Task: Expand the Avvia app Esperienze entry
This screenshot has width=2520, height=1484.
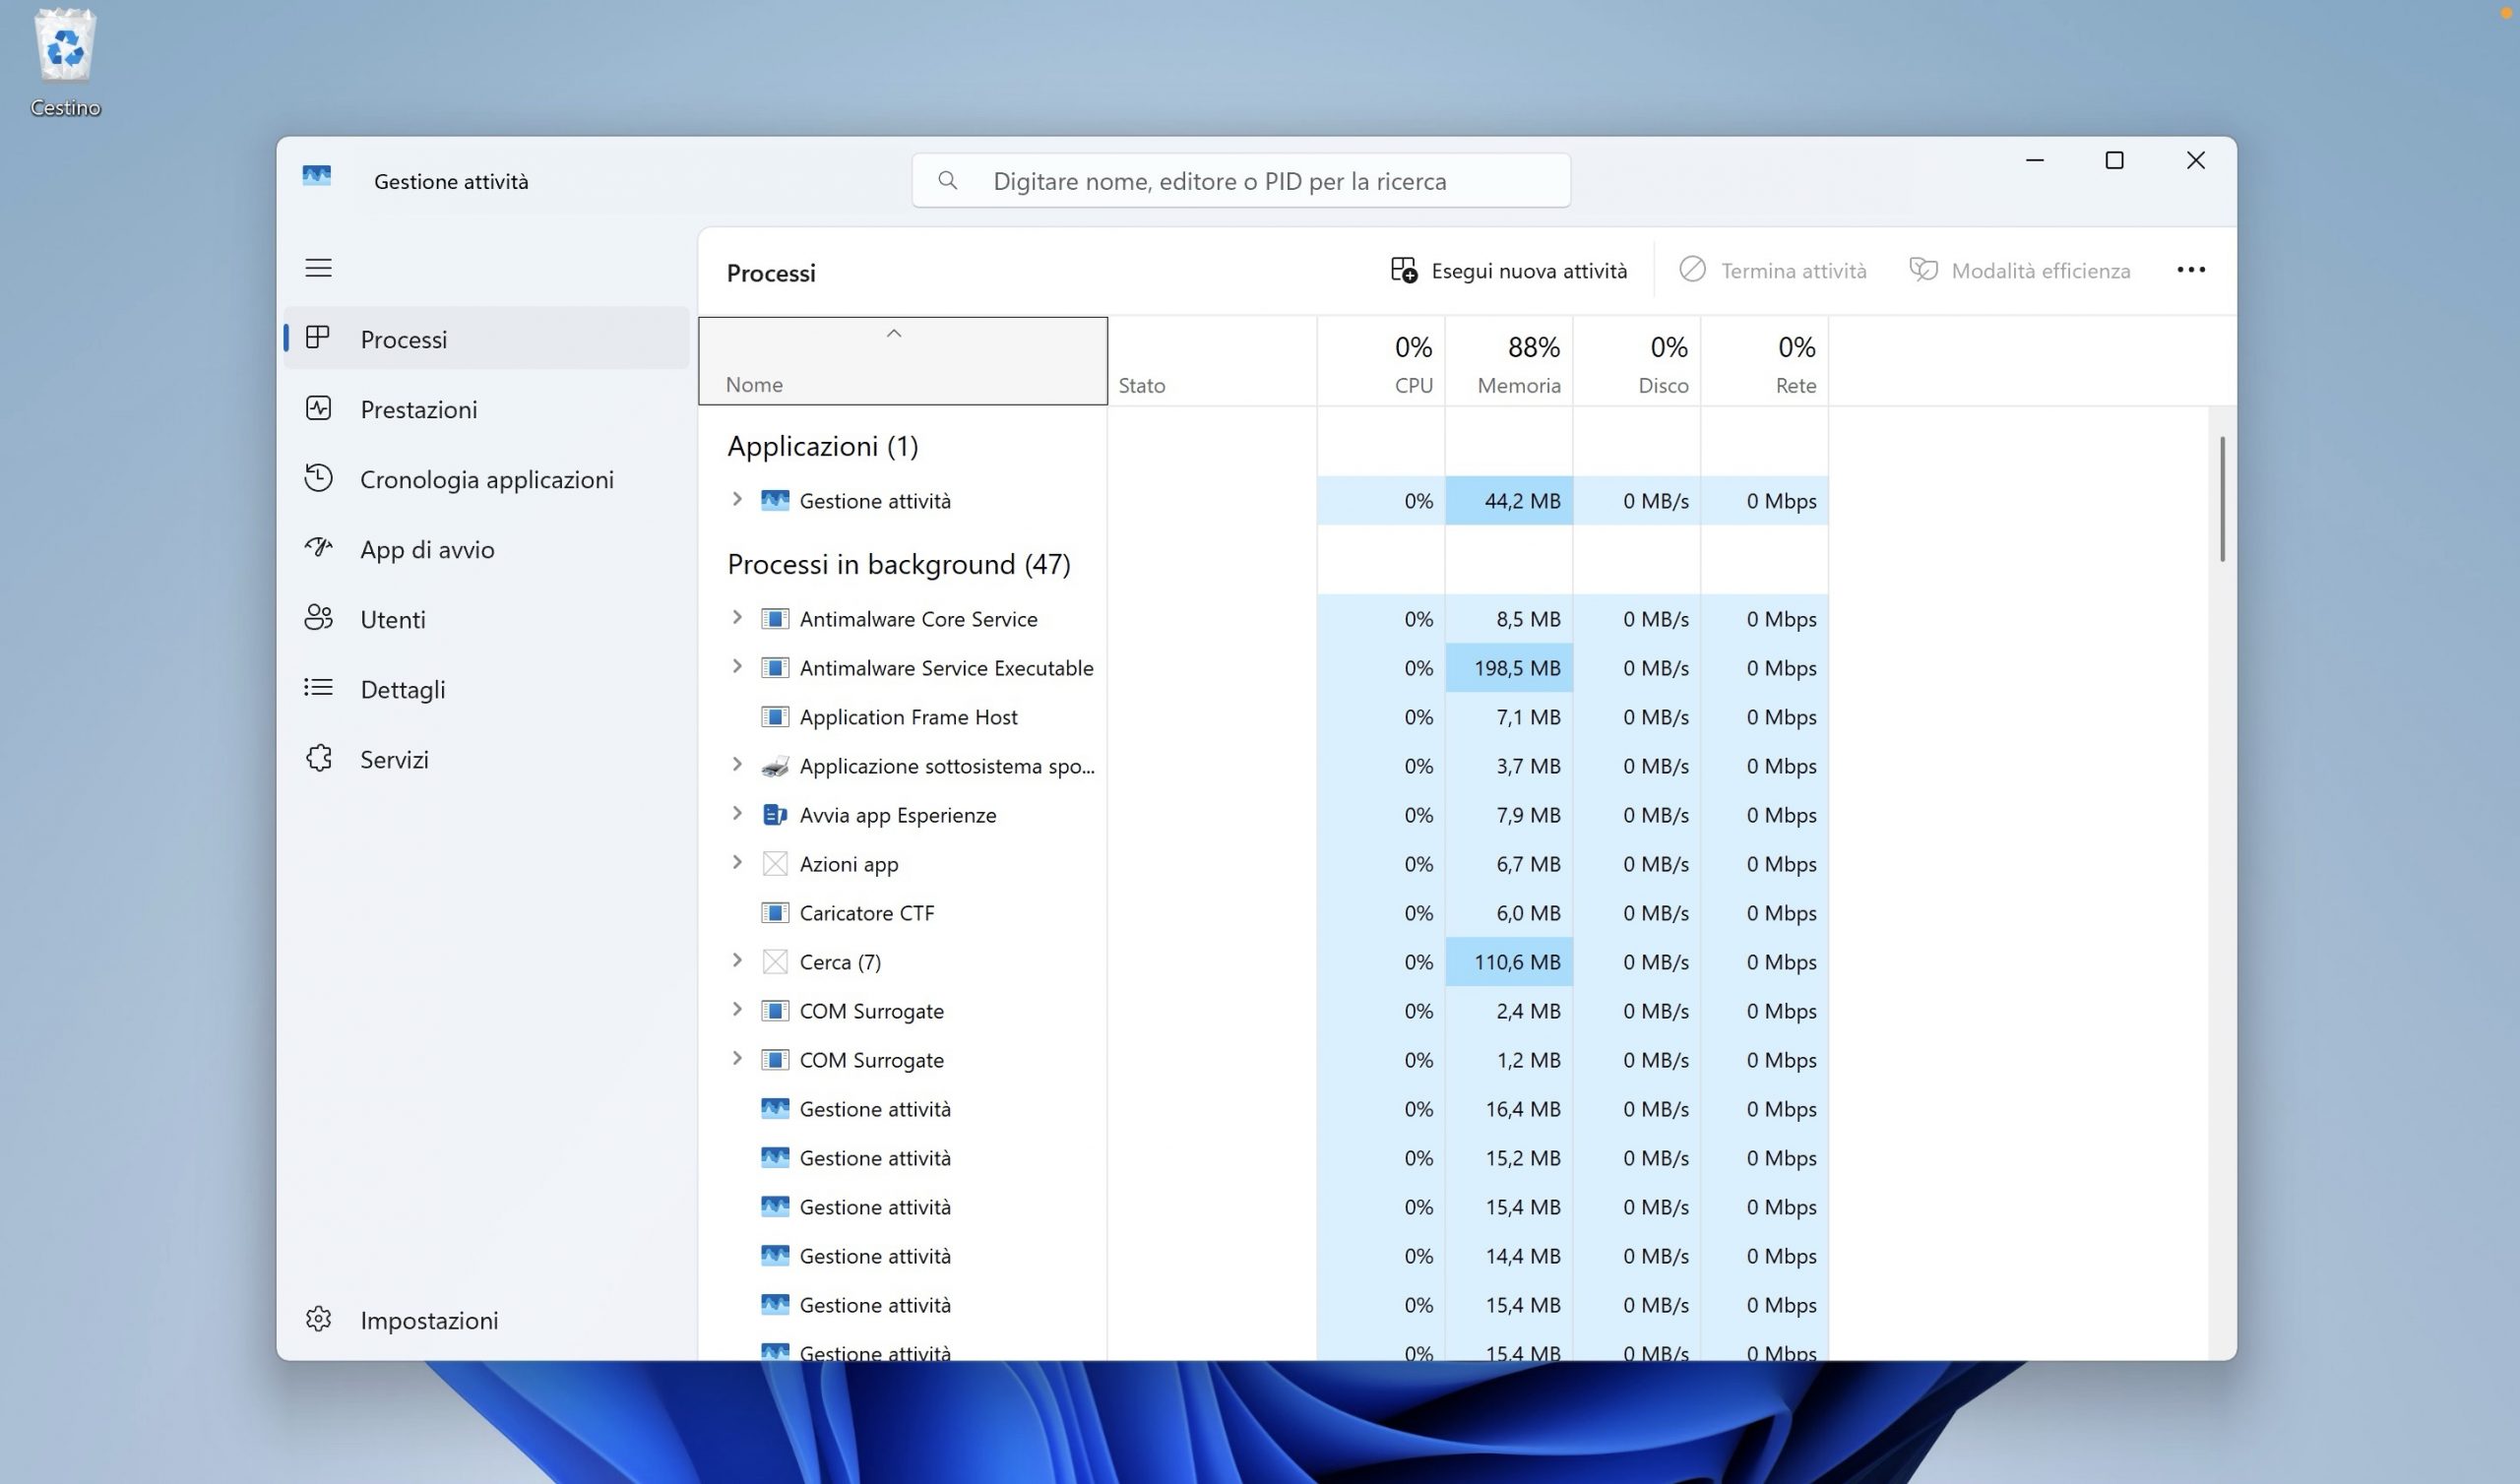Action: pyautogui.click(x=737, y=814)
